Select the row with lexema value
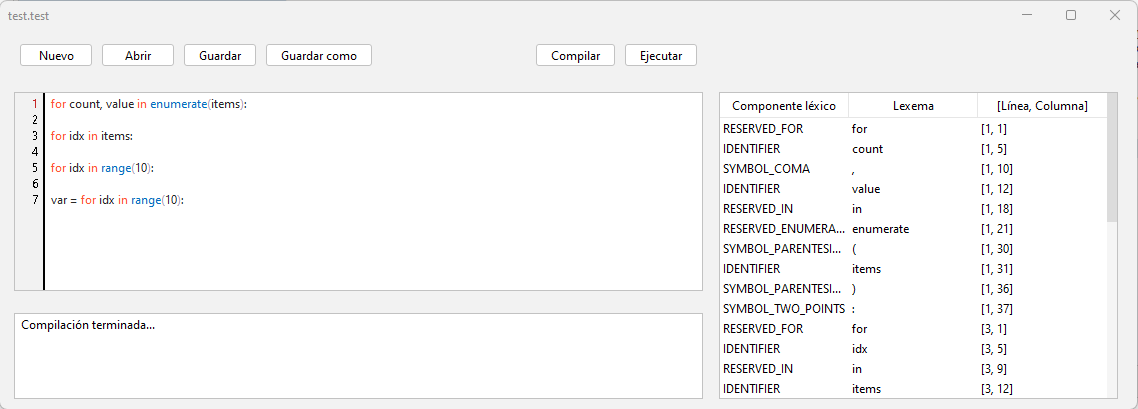Screen dimensions: 1138x409 click(913, 189)
